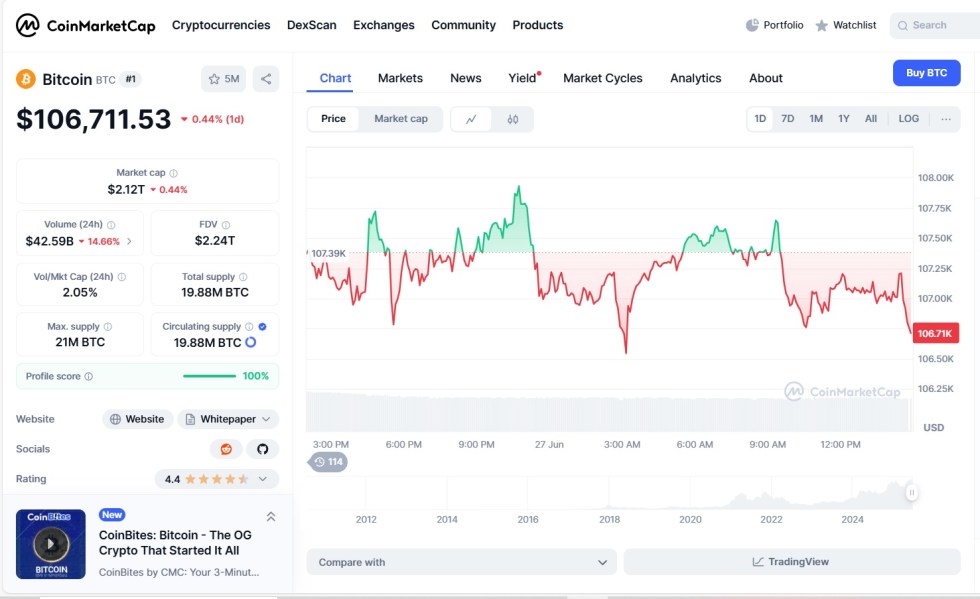Click the Buy BTC button
Viewport: 980px width, 599px height.
click(x=926, y=73)
